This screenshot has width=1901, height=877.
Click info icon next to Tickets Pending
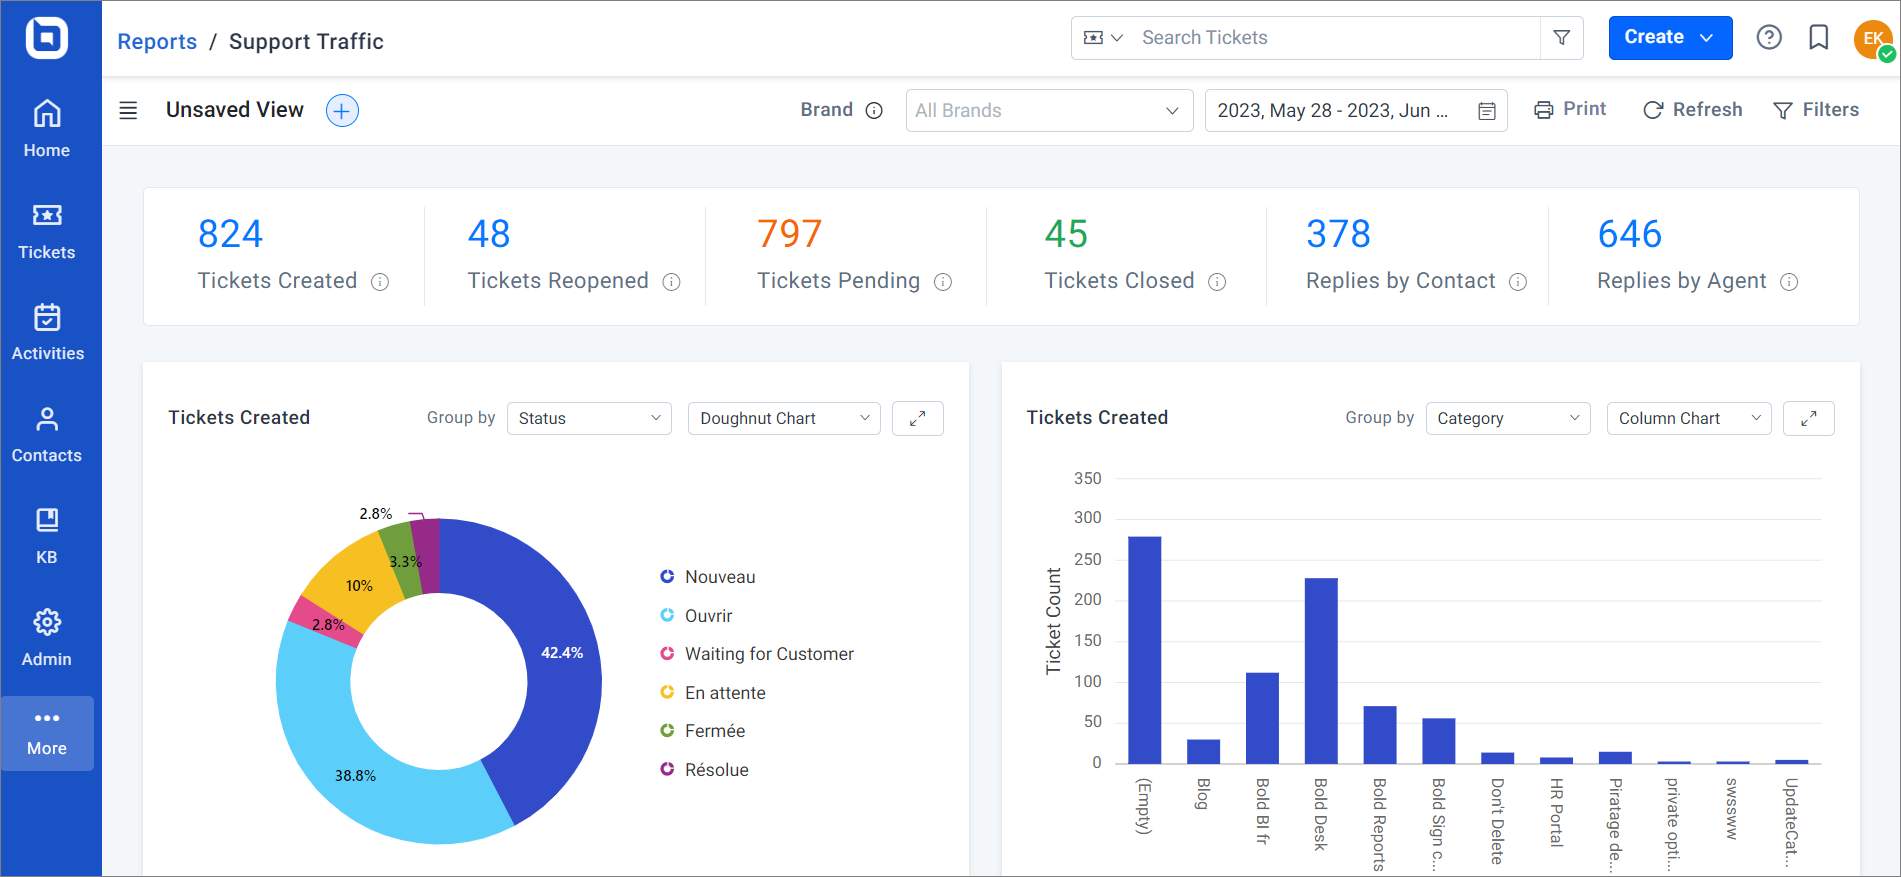943,282
